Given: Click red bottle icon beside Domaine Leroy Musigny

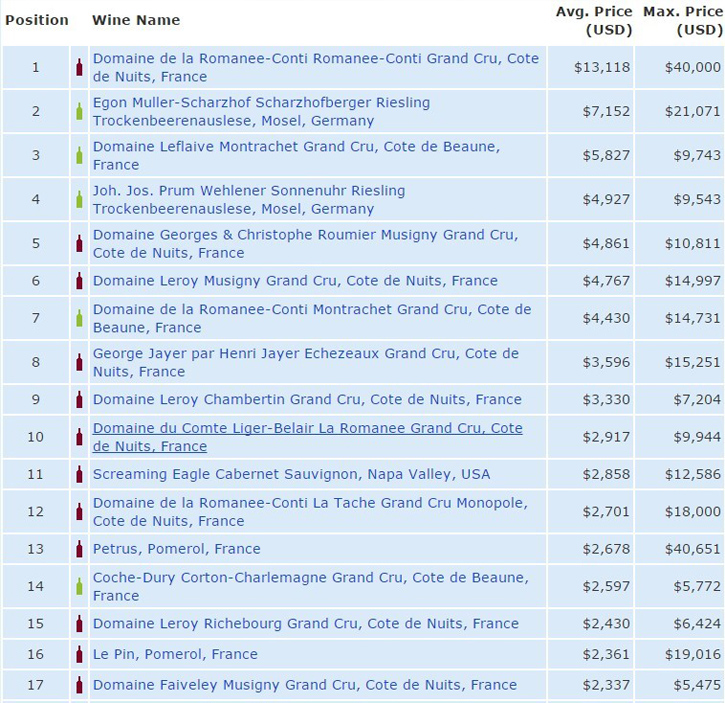Looking at the screenshot, I should [x=79, y=281].
